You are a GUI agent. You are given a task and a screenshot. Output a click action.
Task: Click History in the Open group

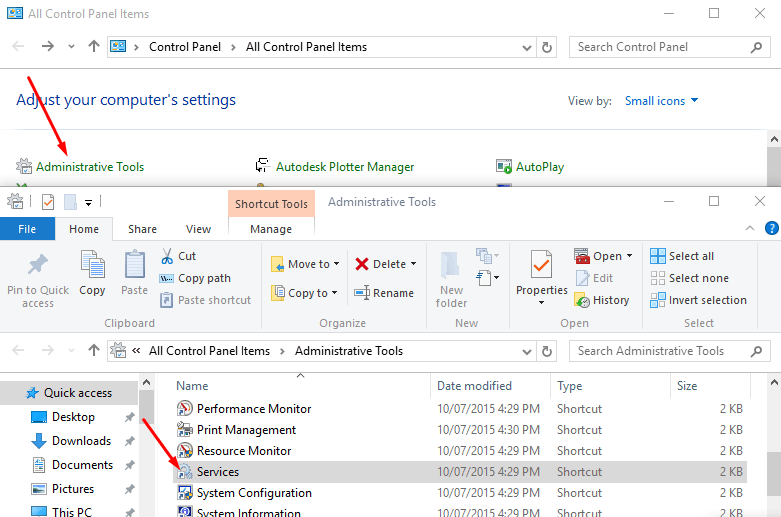click(602, 300)
